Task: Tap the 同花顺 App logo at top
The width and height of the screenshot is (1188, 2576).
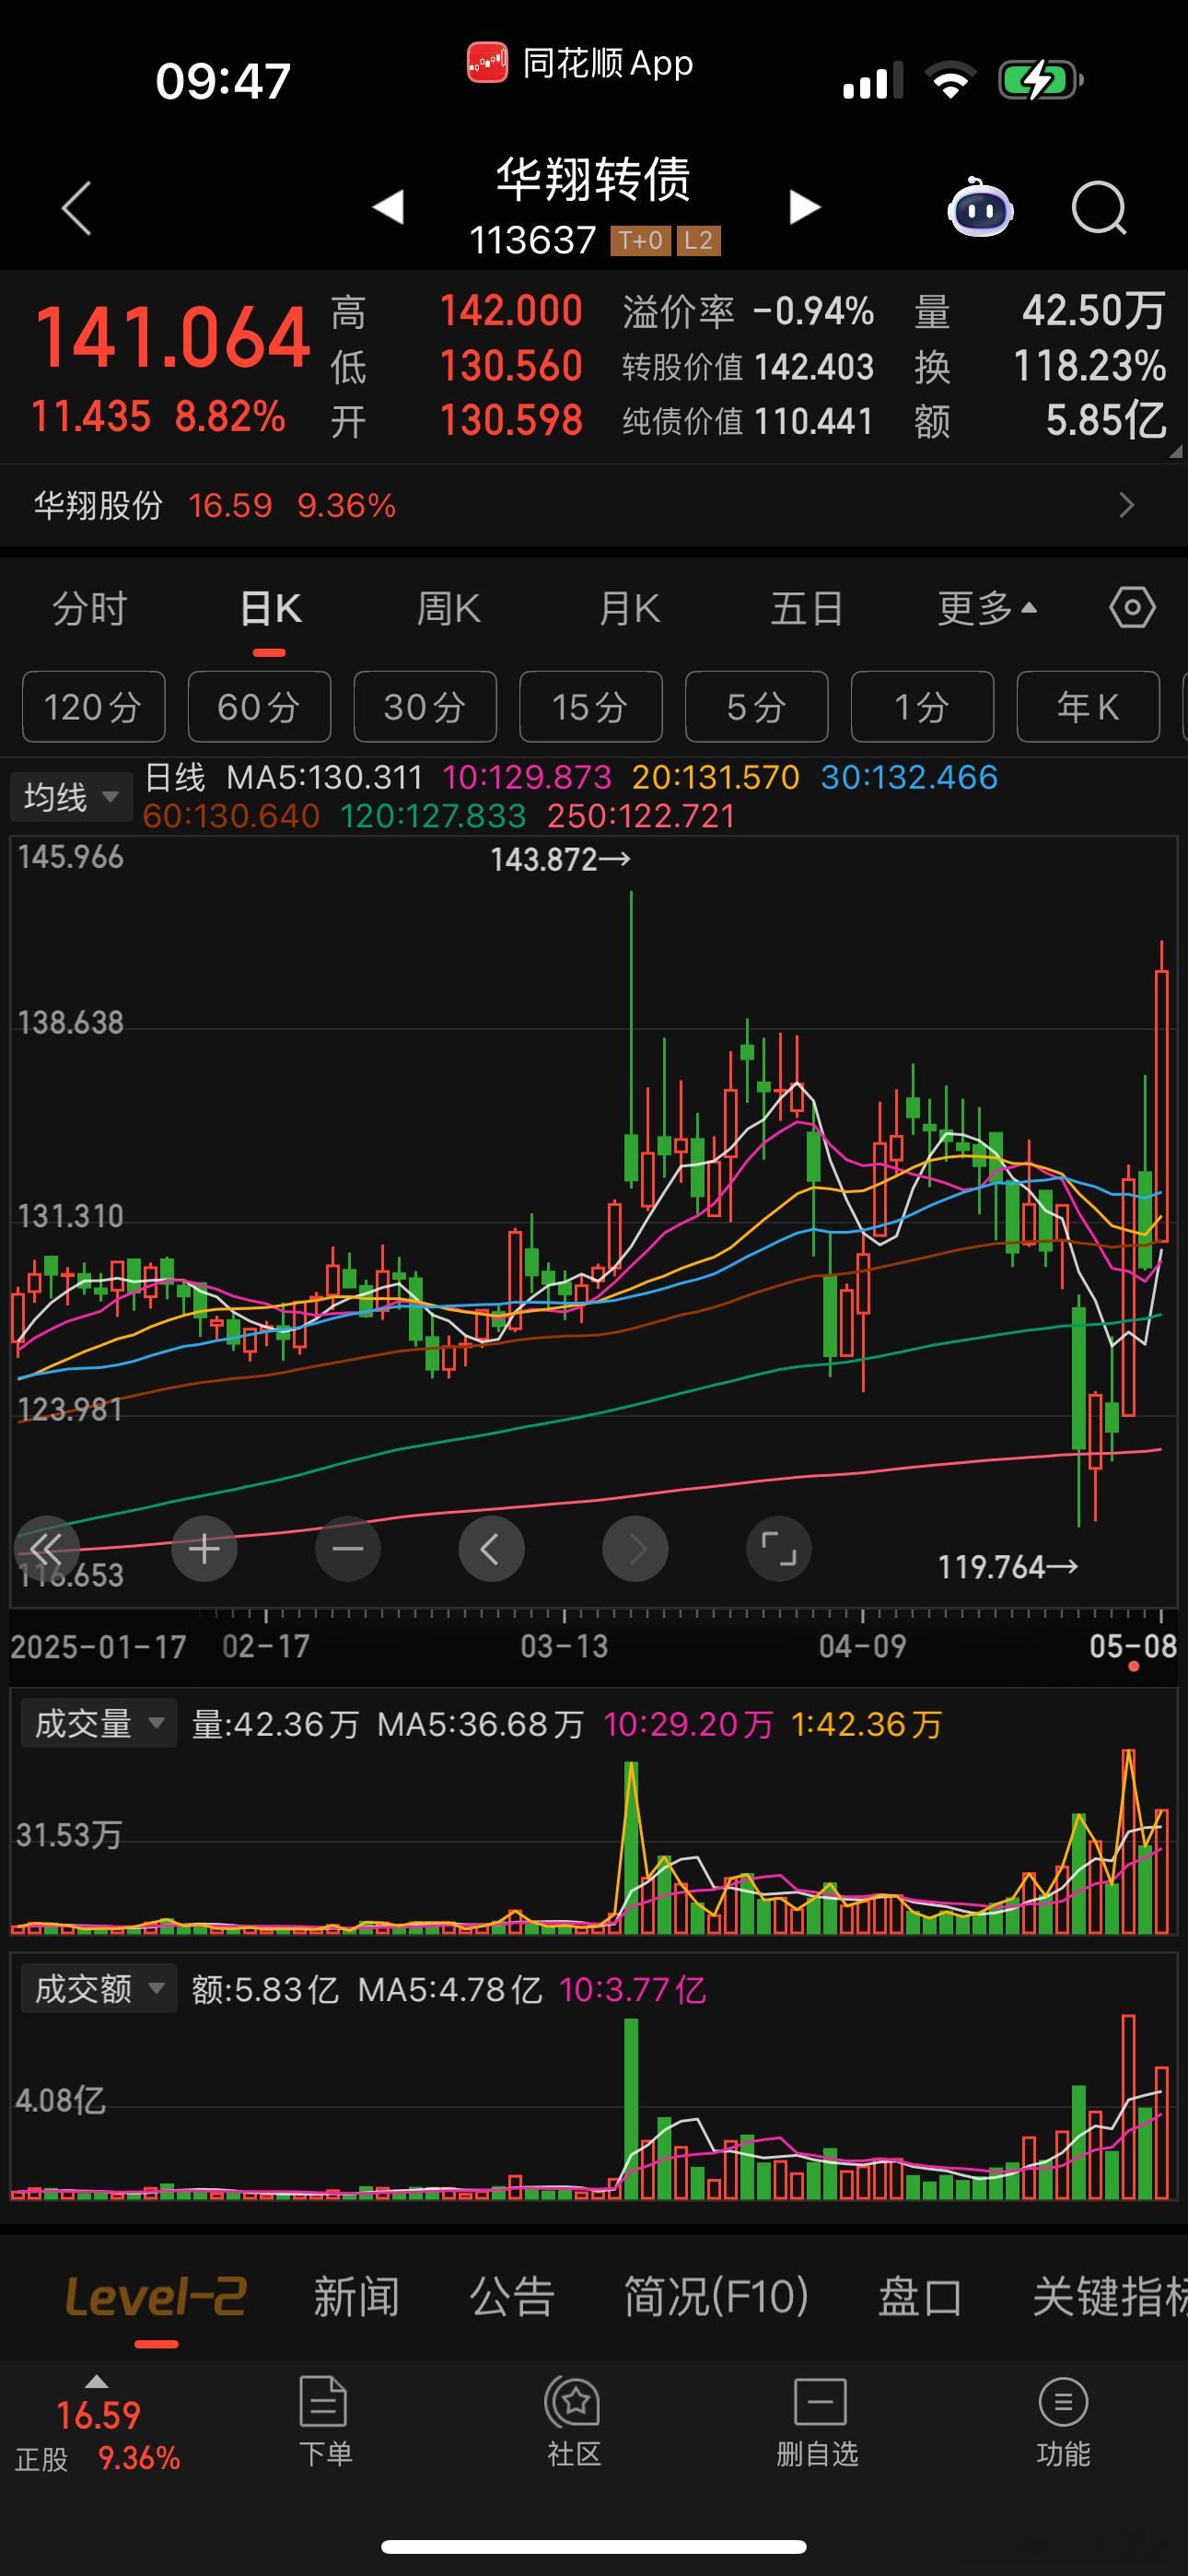Action: (487, 63)
